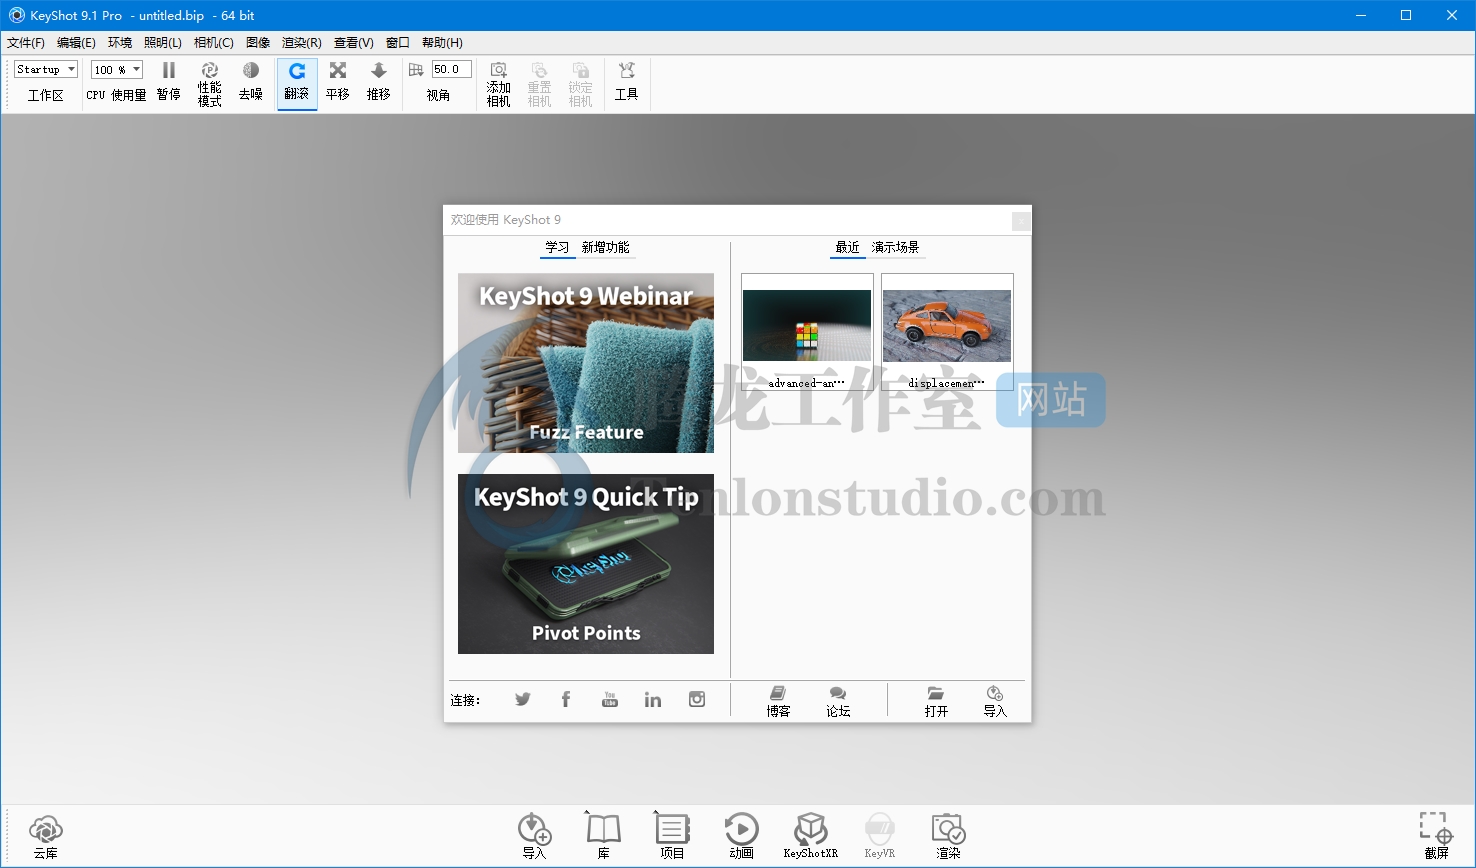Viewport: 1476px width, 868px height.
Task: Open the YouTube link icon
Action: point(610,699)
